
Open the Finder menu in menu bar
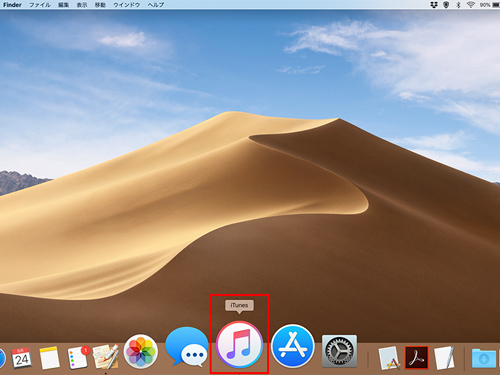click(x=12, y=5)
